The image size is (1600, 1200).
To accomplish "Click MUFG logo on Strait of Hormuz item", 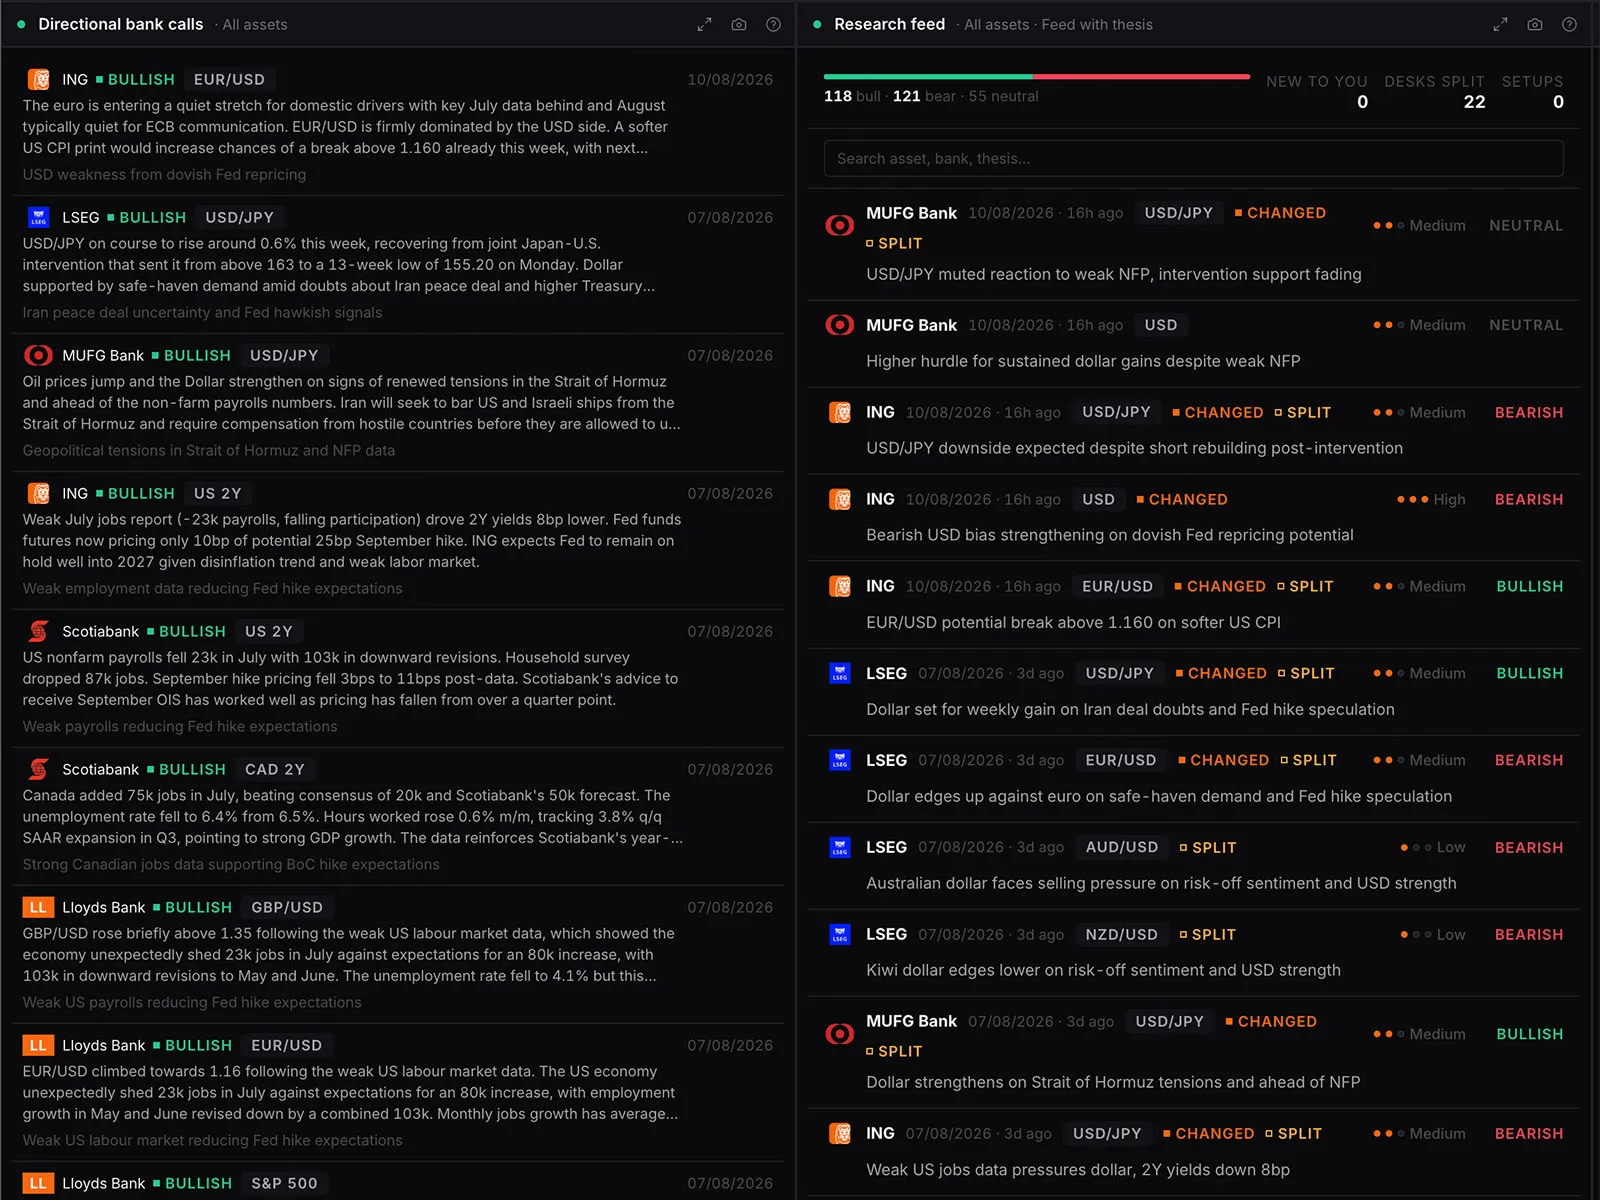I will 840,1033.
